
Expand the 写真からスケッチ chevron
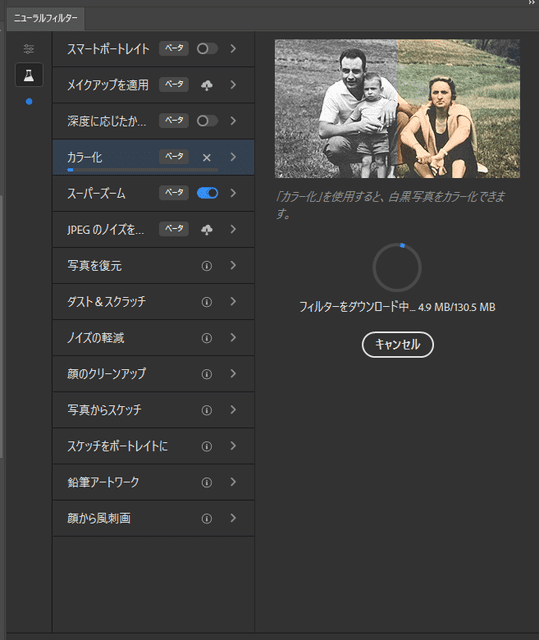(x=233, y=409)
